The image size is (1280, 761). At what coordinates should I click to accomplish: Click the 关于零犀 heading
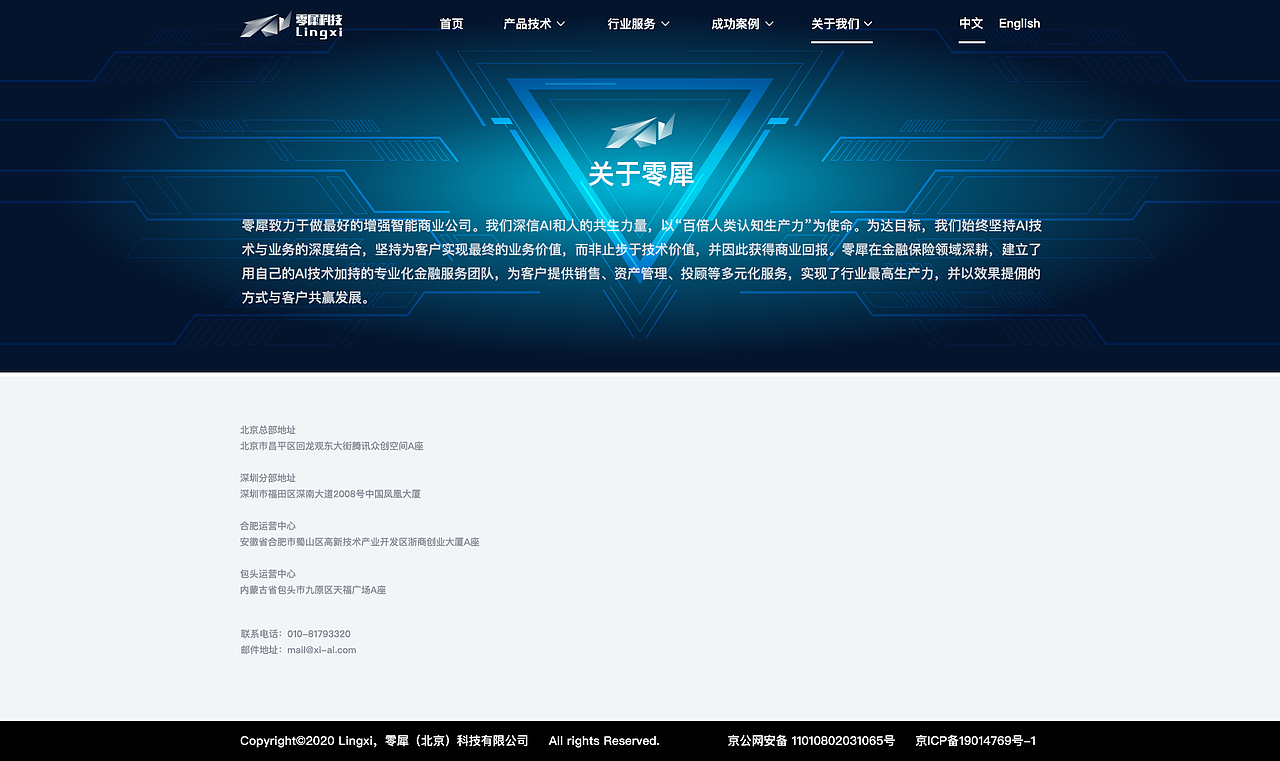641,174
